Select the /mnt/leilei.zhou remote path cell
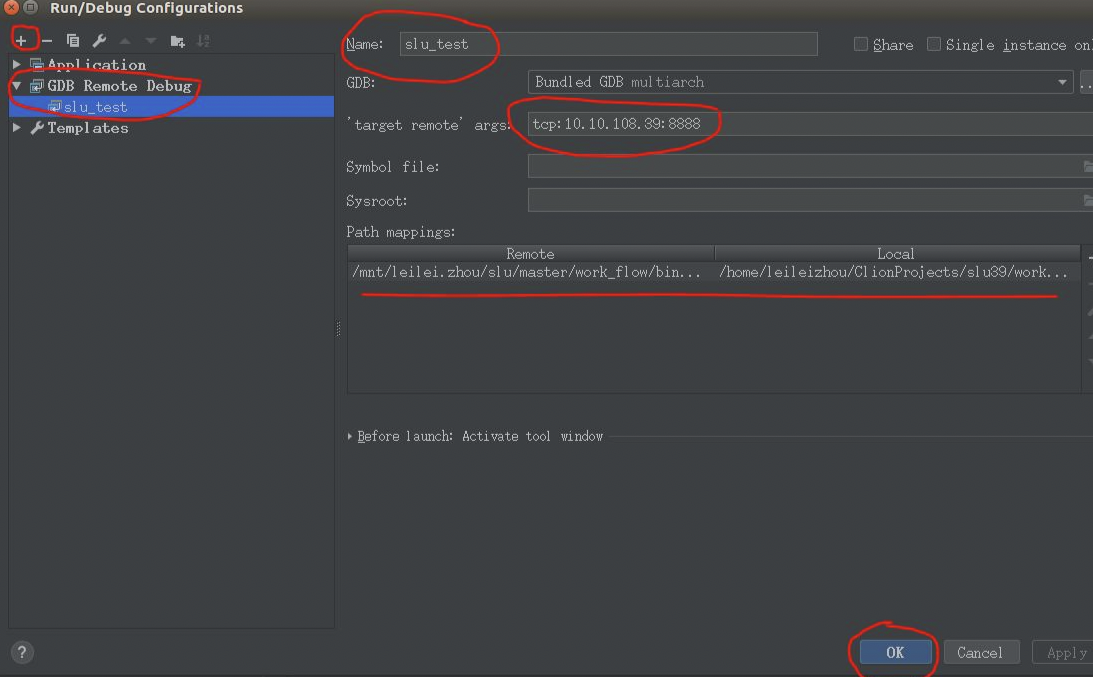The image size is (1093, 677). click(530, 272)
